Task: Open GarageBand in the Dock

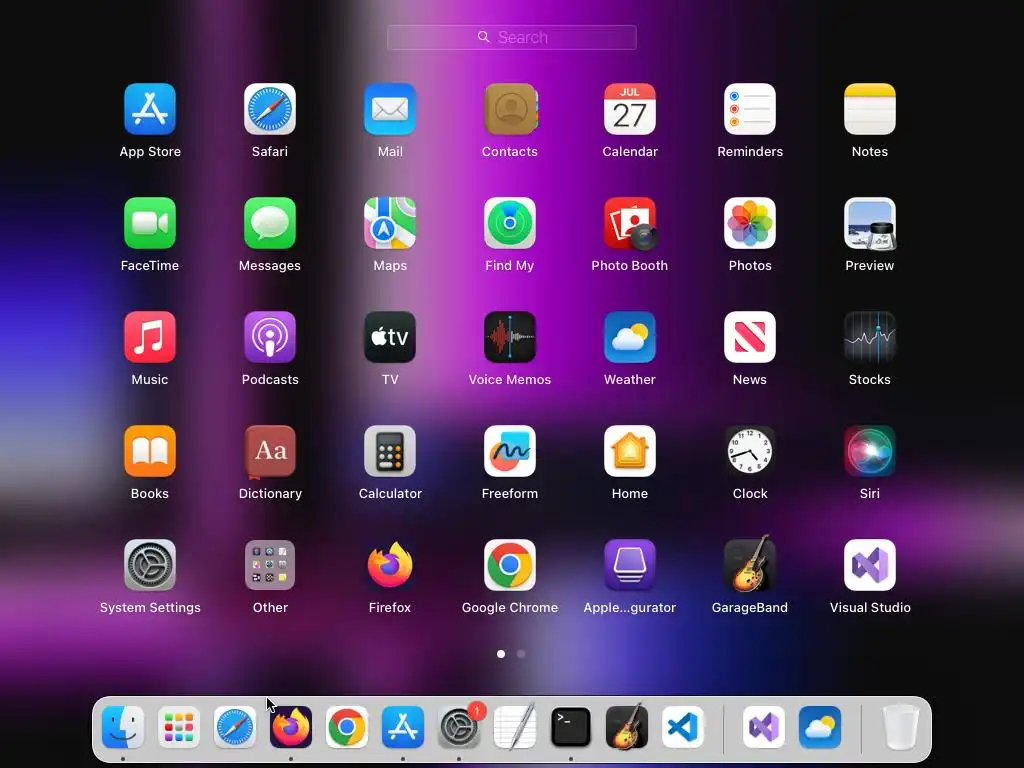Action: (x=627, y=726)
